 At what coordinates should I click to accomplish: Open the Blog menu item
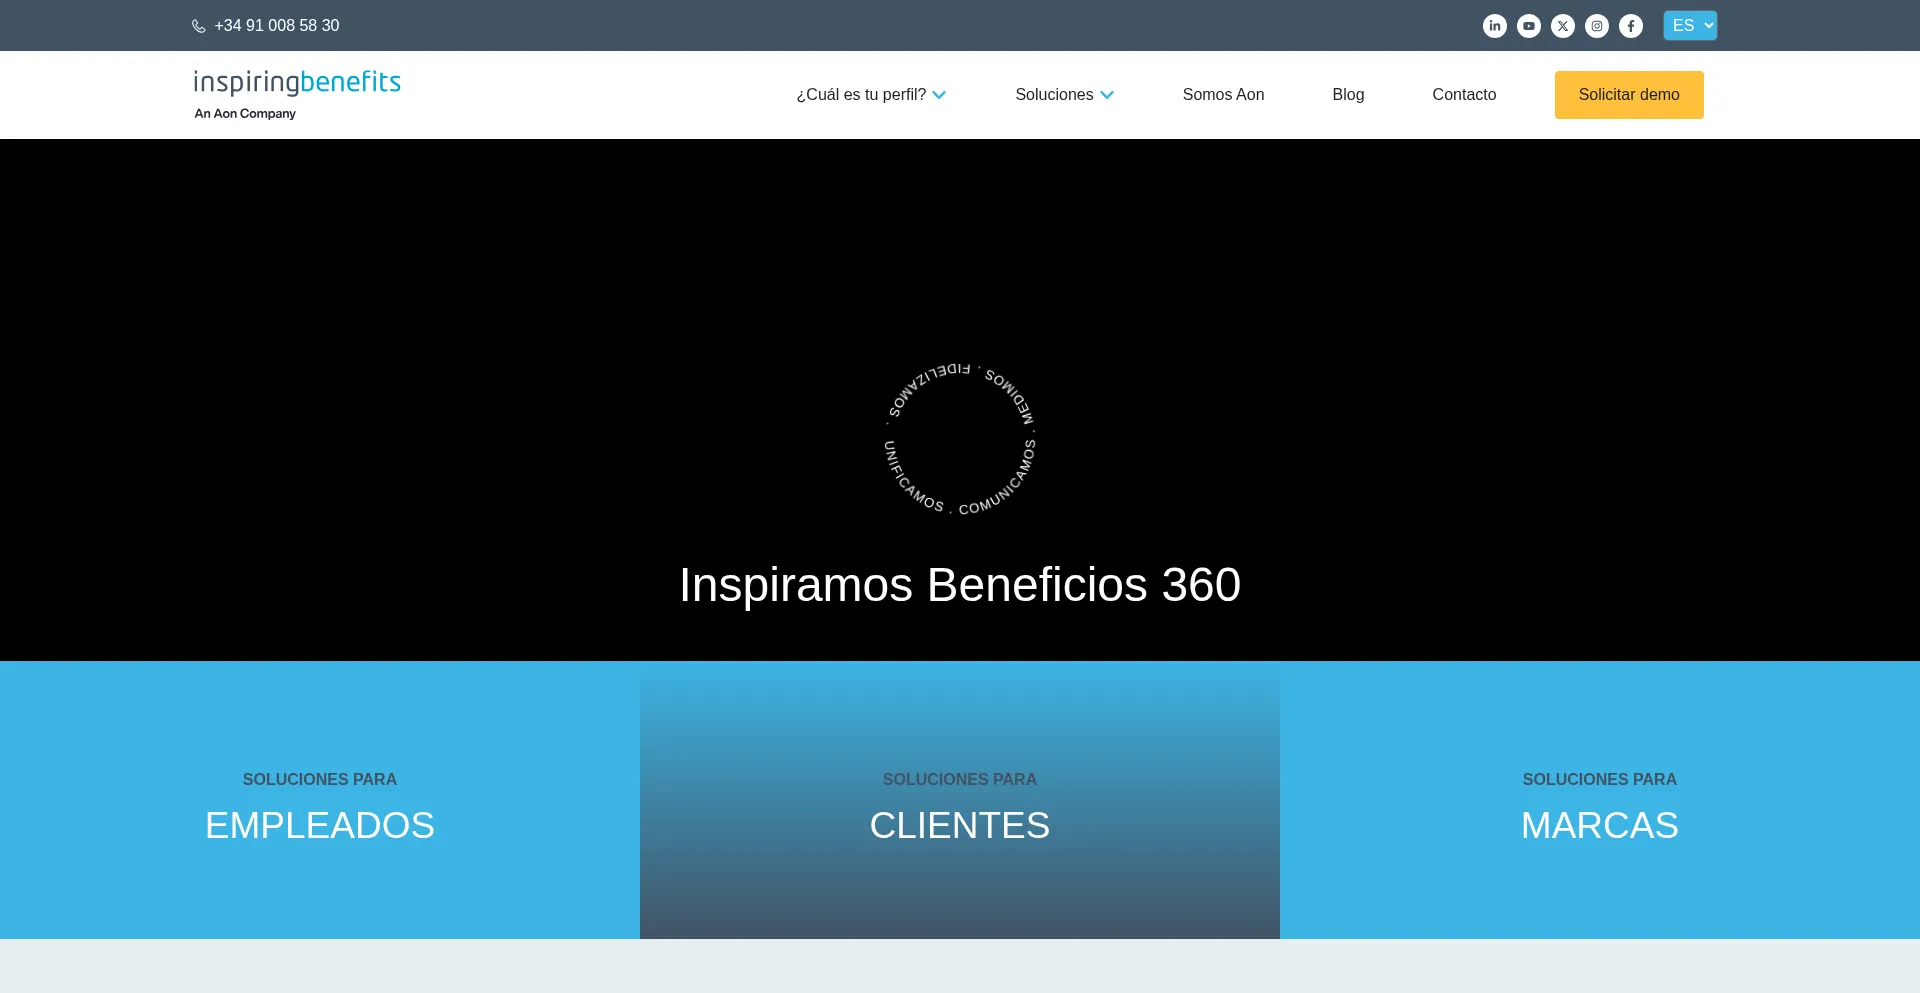click(1347, 95)
